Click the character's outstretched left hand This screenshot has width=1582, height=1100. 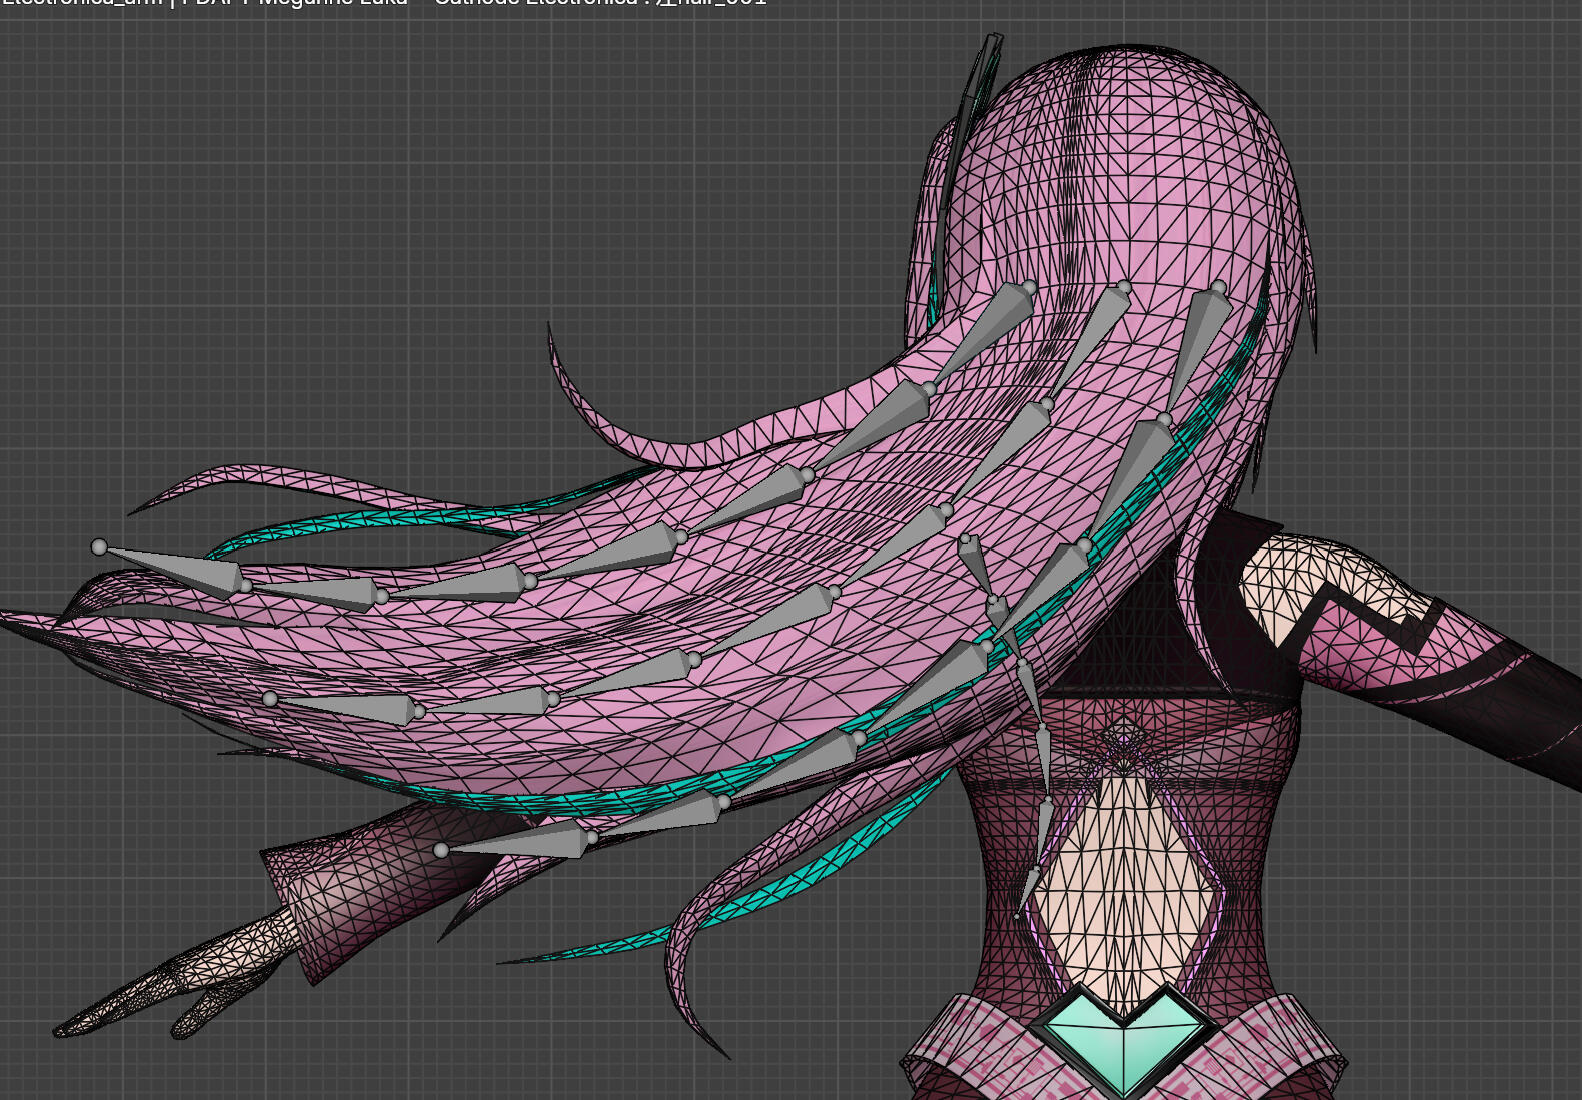click(x=170, y=990)
